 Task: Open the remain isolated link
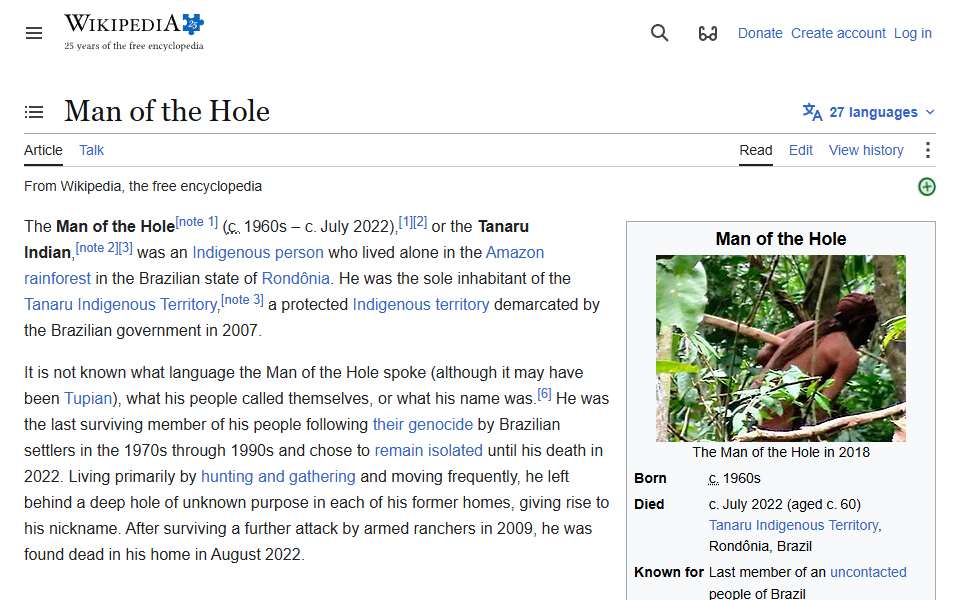click(429, 451)
